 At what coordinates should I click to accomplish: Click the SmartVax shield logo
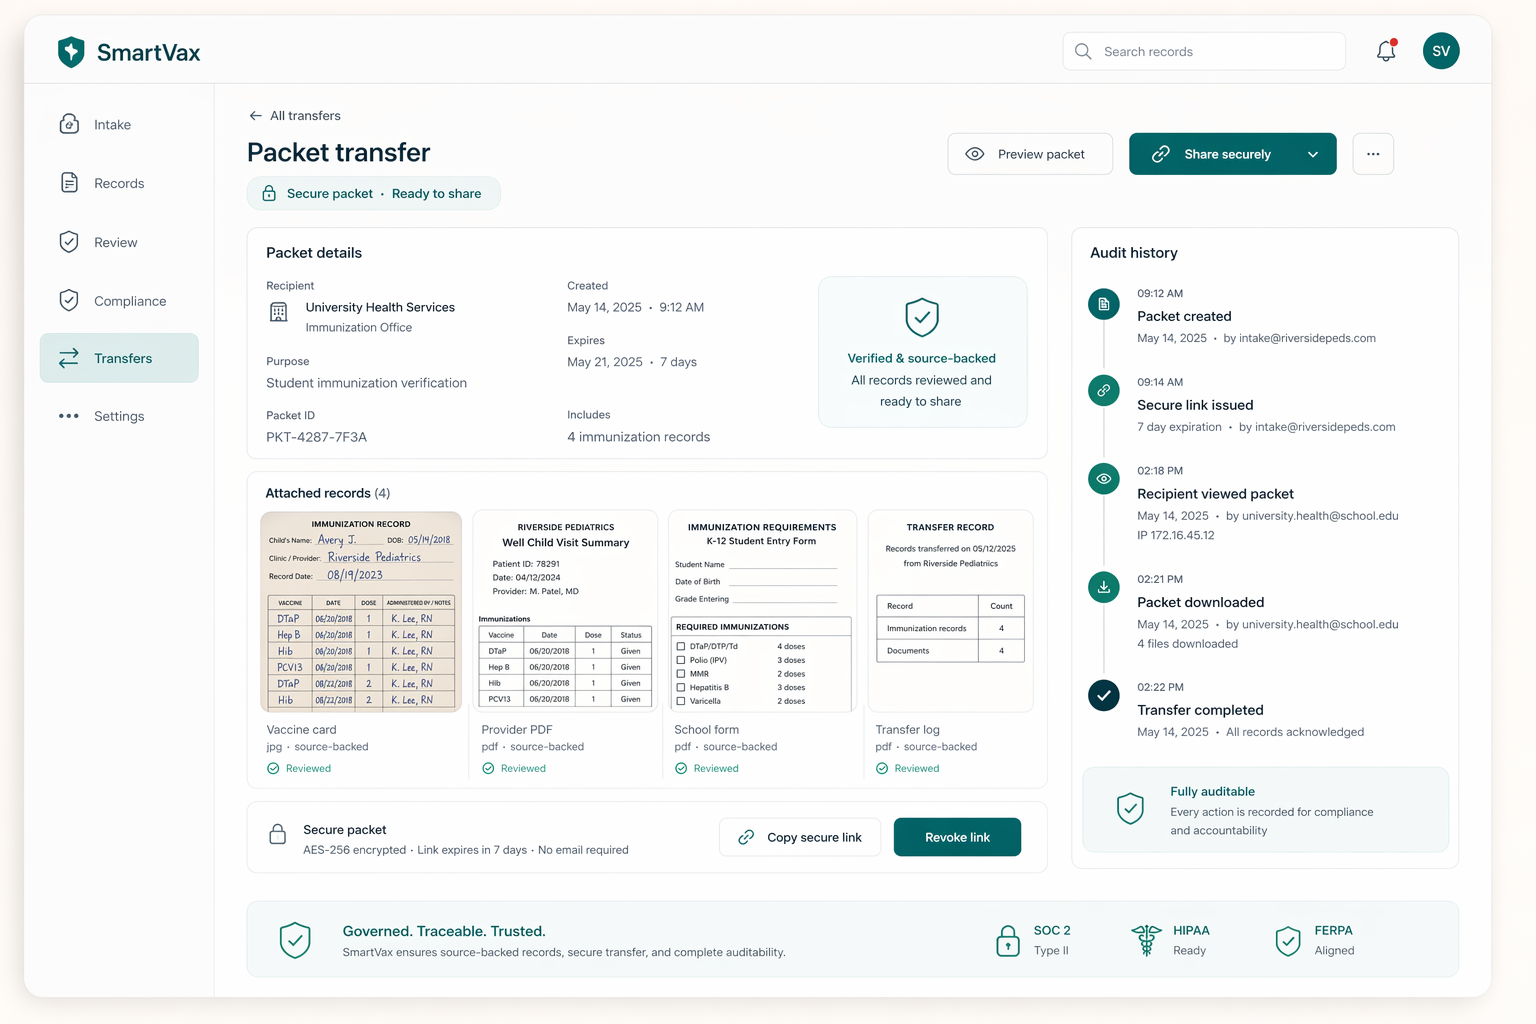coord(70,50)
